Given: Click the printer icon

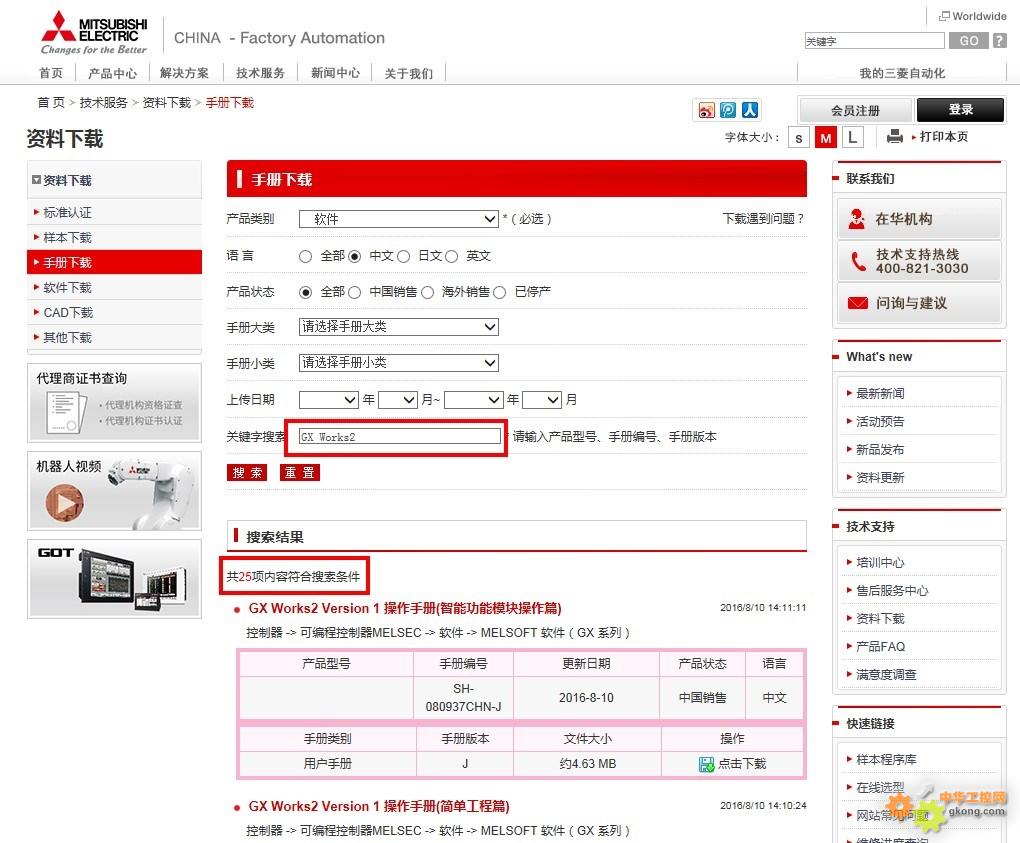Looking at the screenshot, I should click(894, 137).
